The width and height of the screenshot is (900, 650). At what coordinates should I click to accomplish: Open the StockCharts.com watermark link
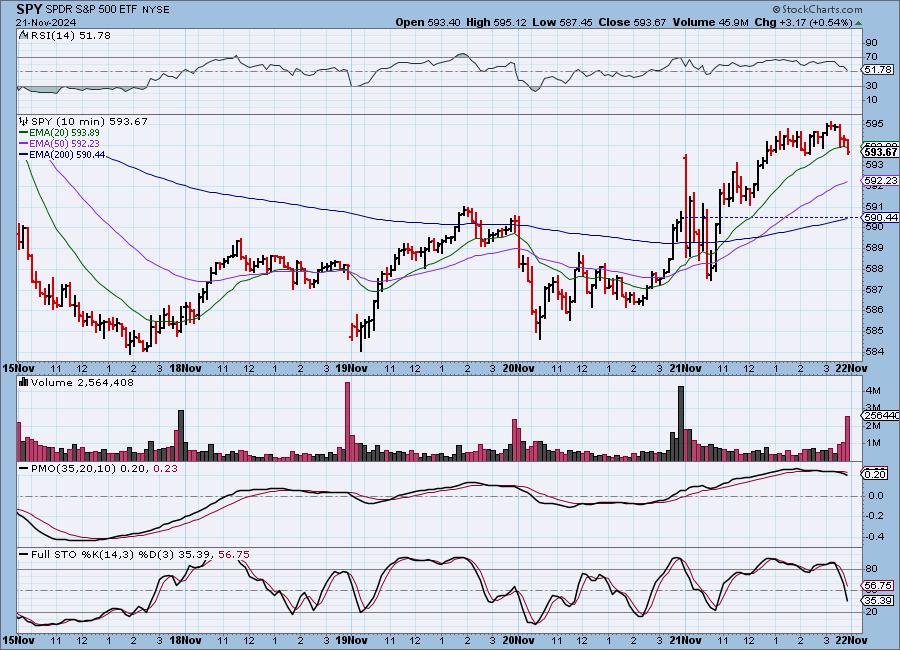coord(817,9)
